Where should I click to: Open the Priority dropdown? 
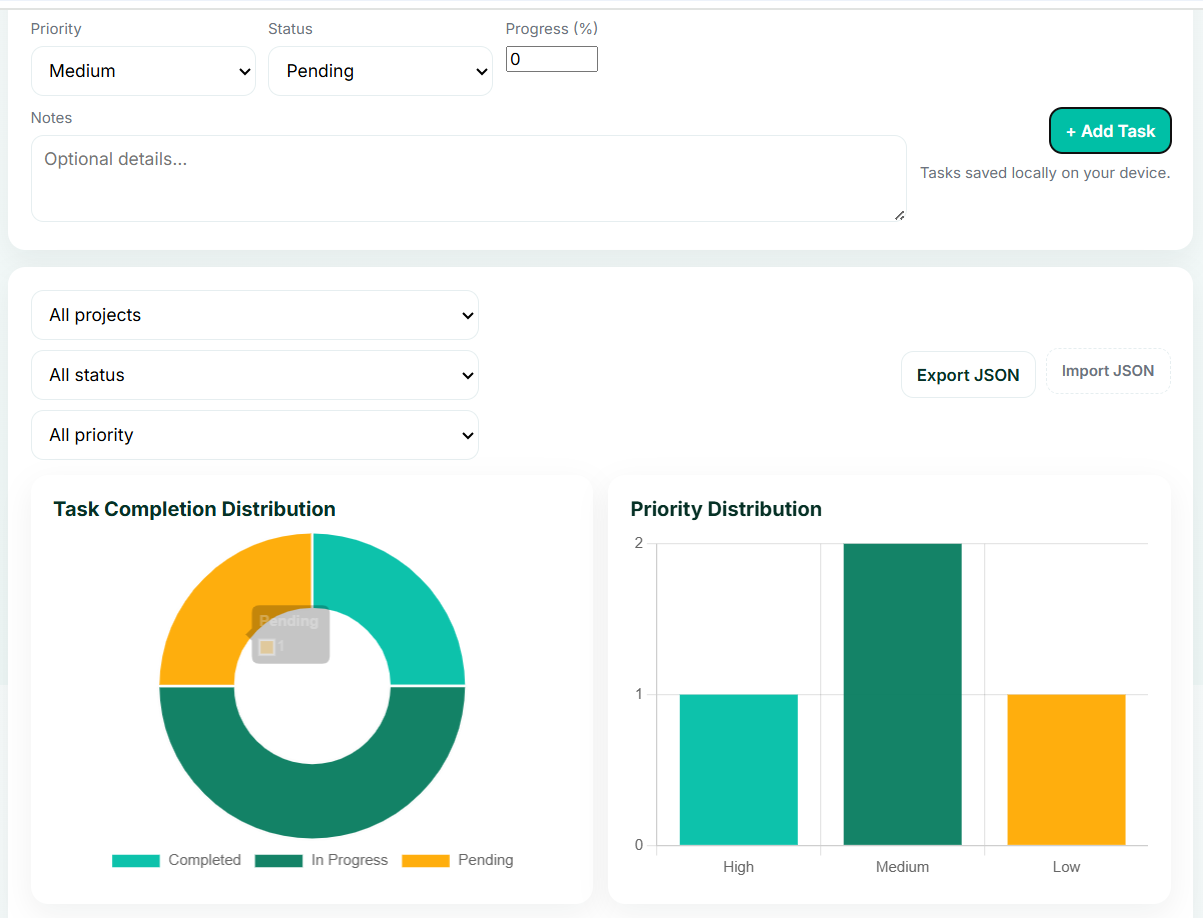click(143, 70)
